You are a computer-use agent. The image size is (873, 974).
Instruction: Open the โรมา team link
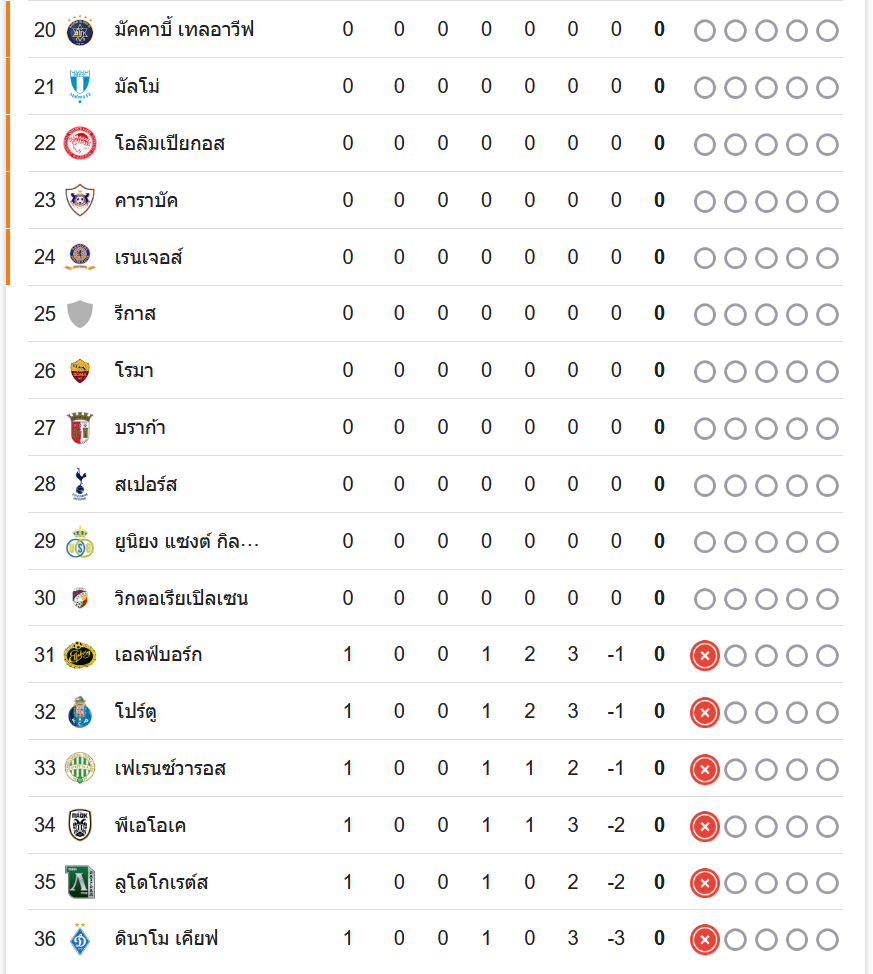point(134,371)
